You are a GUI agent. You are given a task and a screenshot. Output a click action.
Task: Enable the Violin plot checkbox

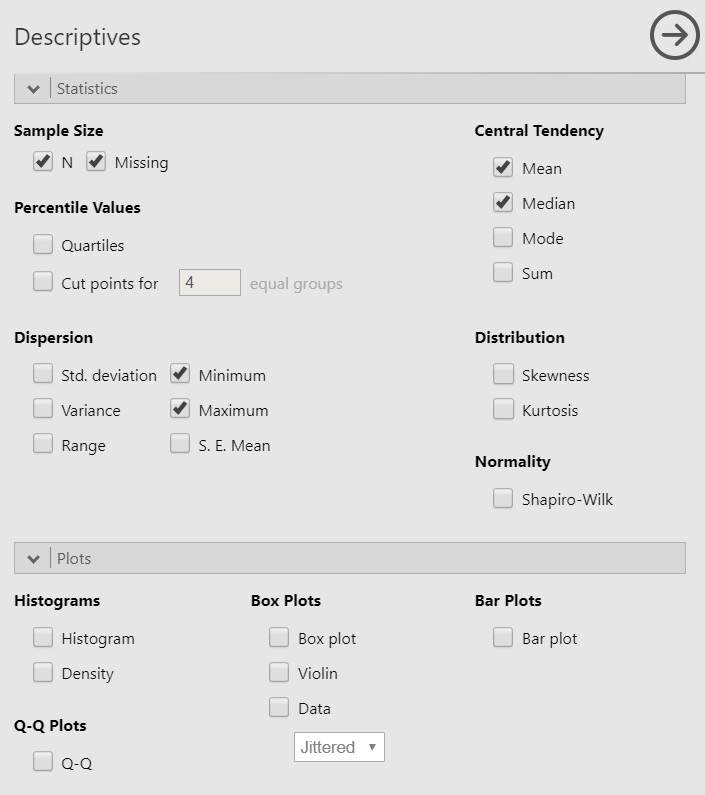pyautogui.click(x=279, y=672)
